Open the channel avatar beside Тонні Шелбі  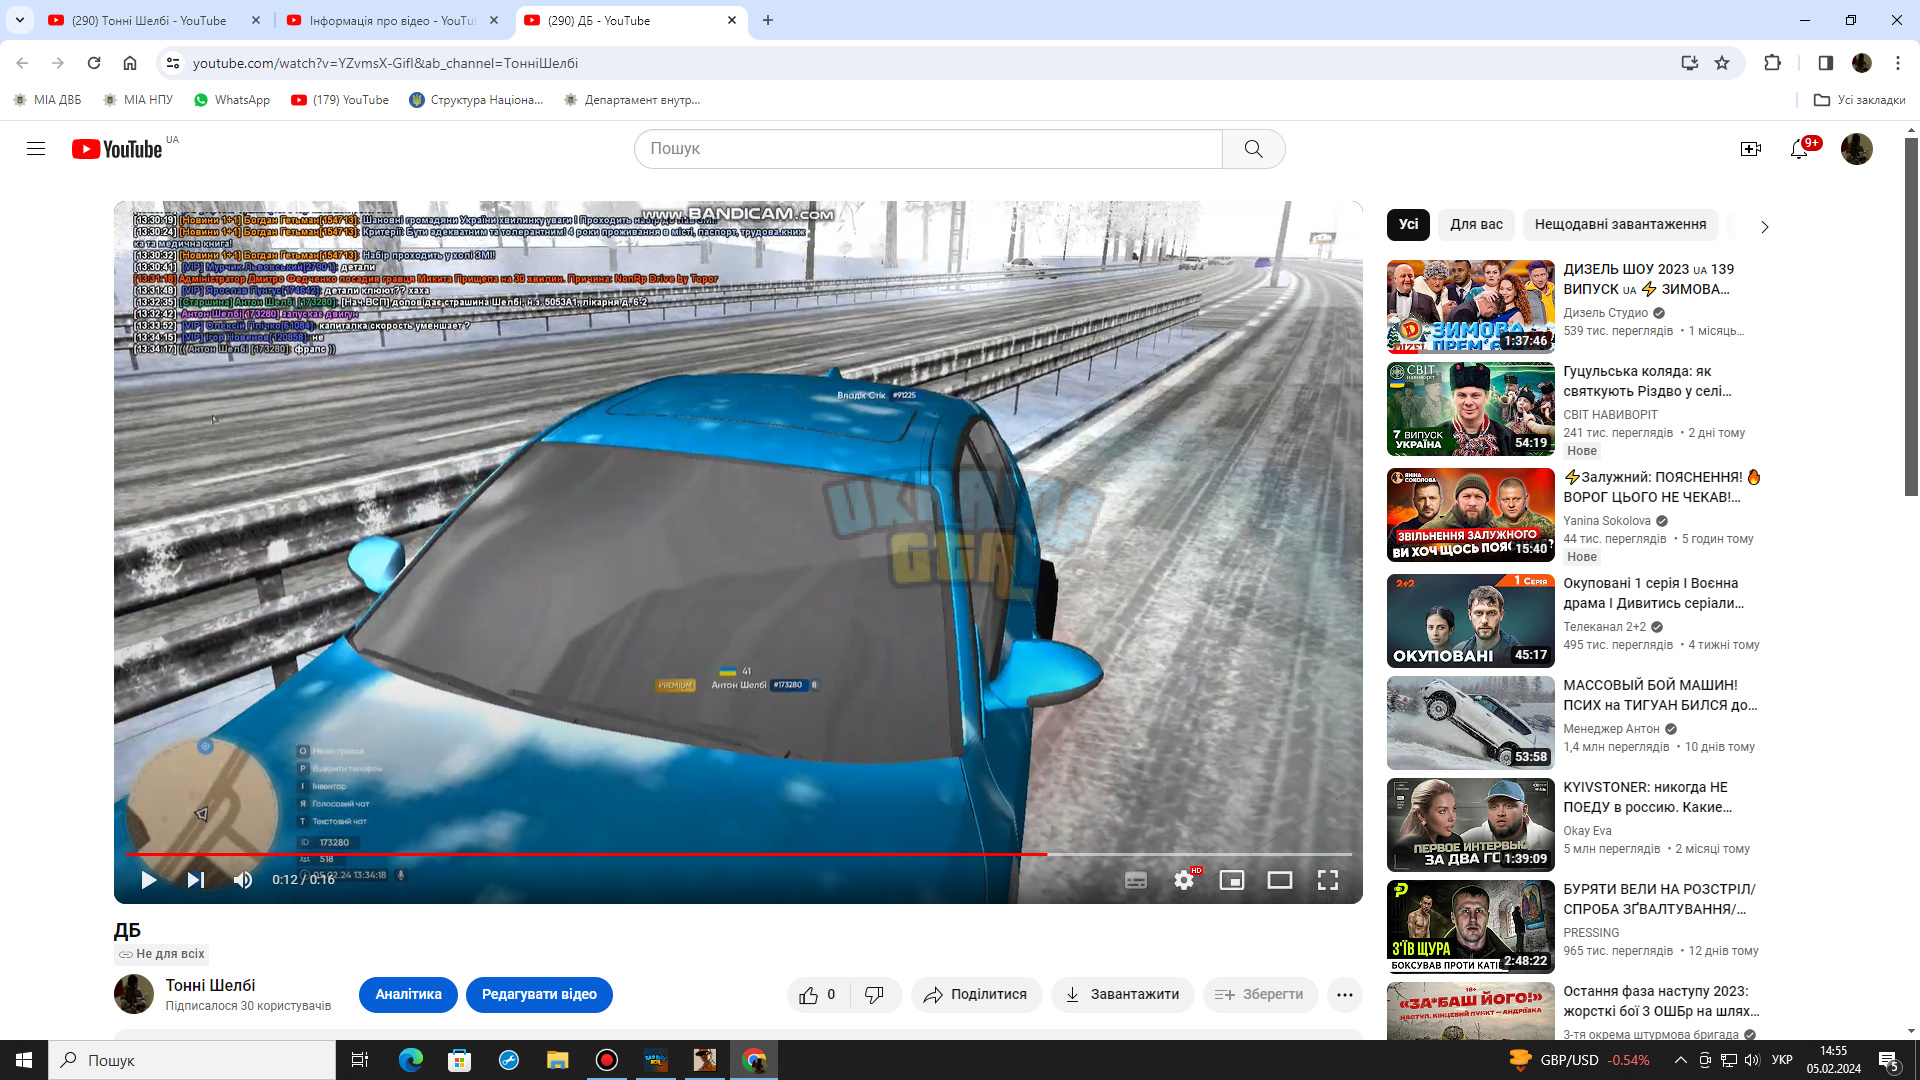pyautogui.click(x=134, y=995)
